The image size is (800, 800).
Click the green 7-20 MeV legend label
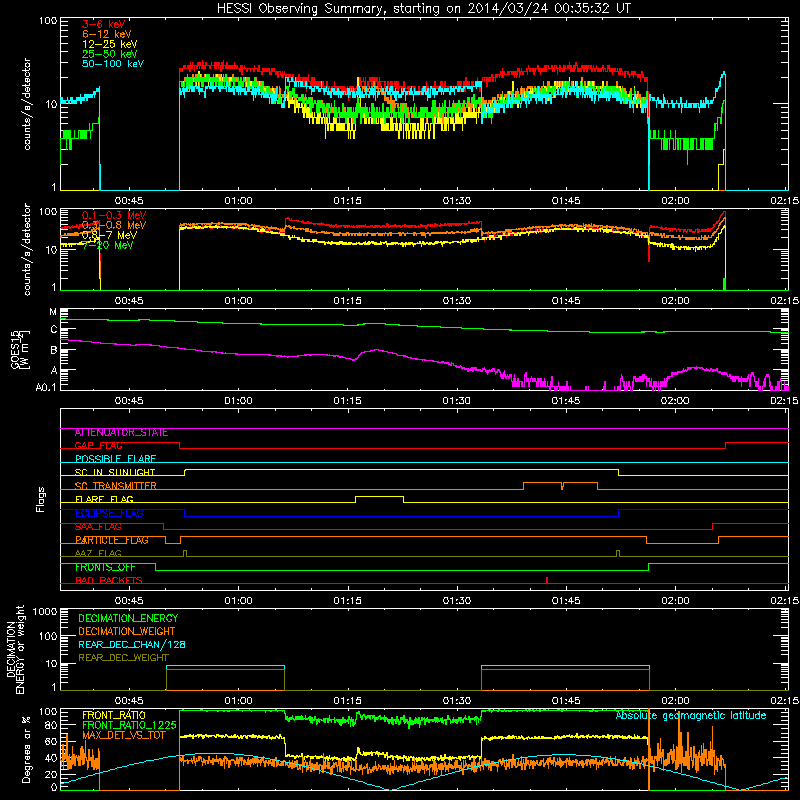[x=108, y=245]
